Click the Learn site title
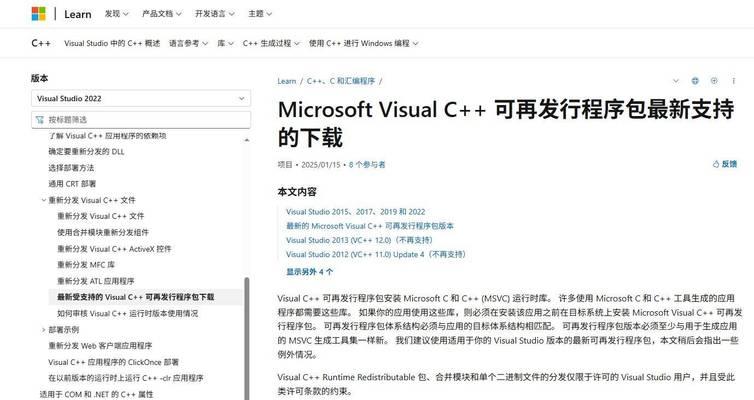The image size is (754, 400). [77, 14]
